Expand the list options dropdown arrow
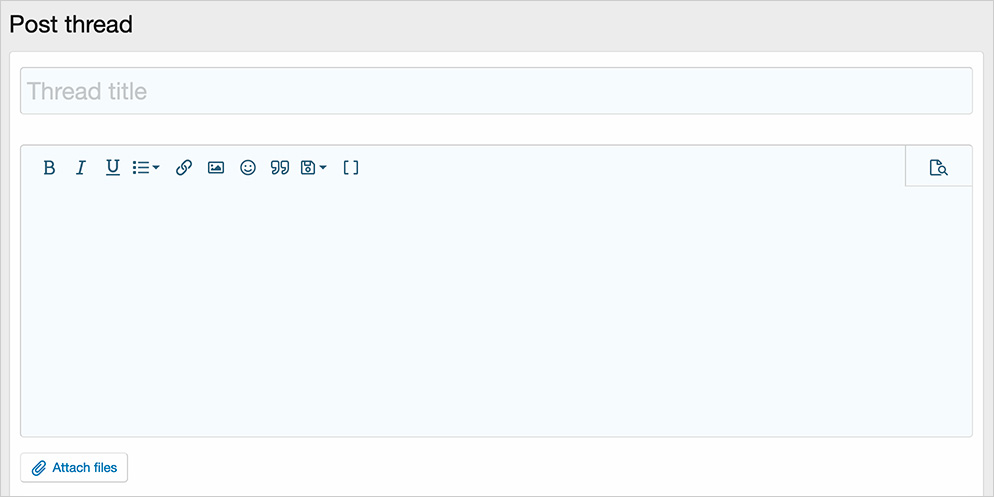This screenshot has width=994, height=497. [x=156, y=168]
